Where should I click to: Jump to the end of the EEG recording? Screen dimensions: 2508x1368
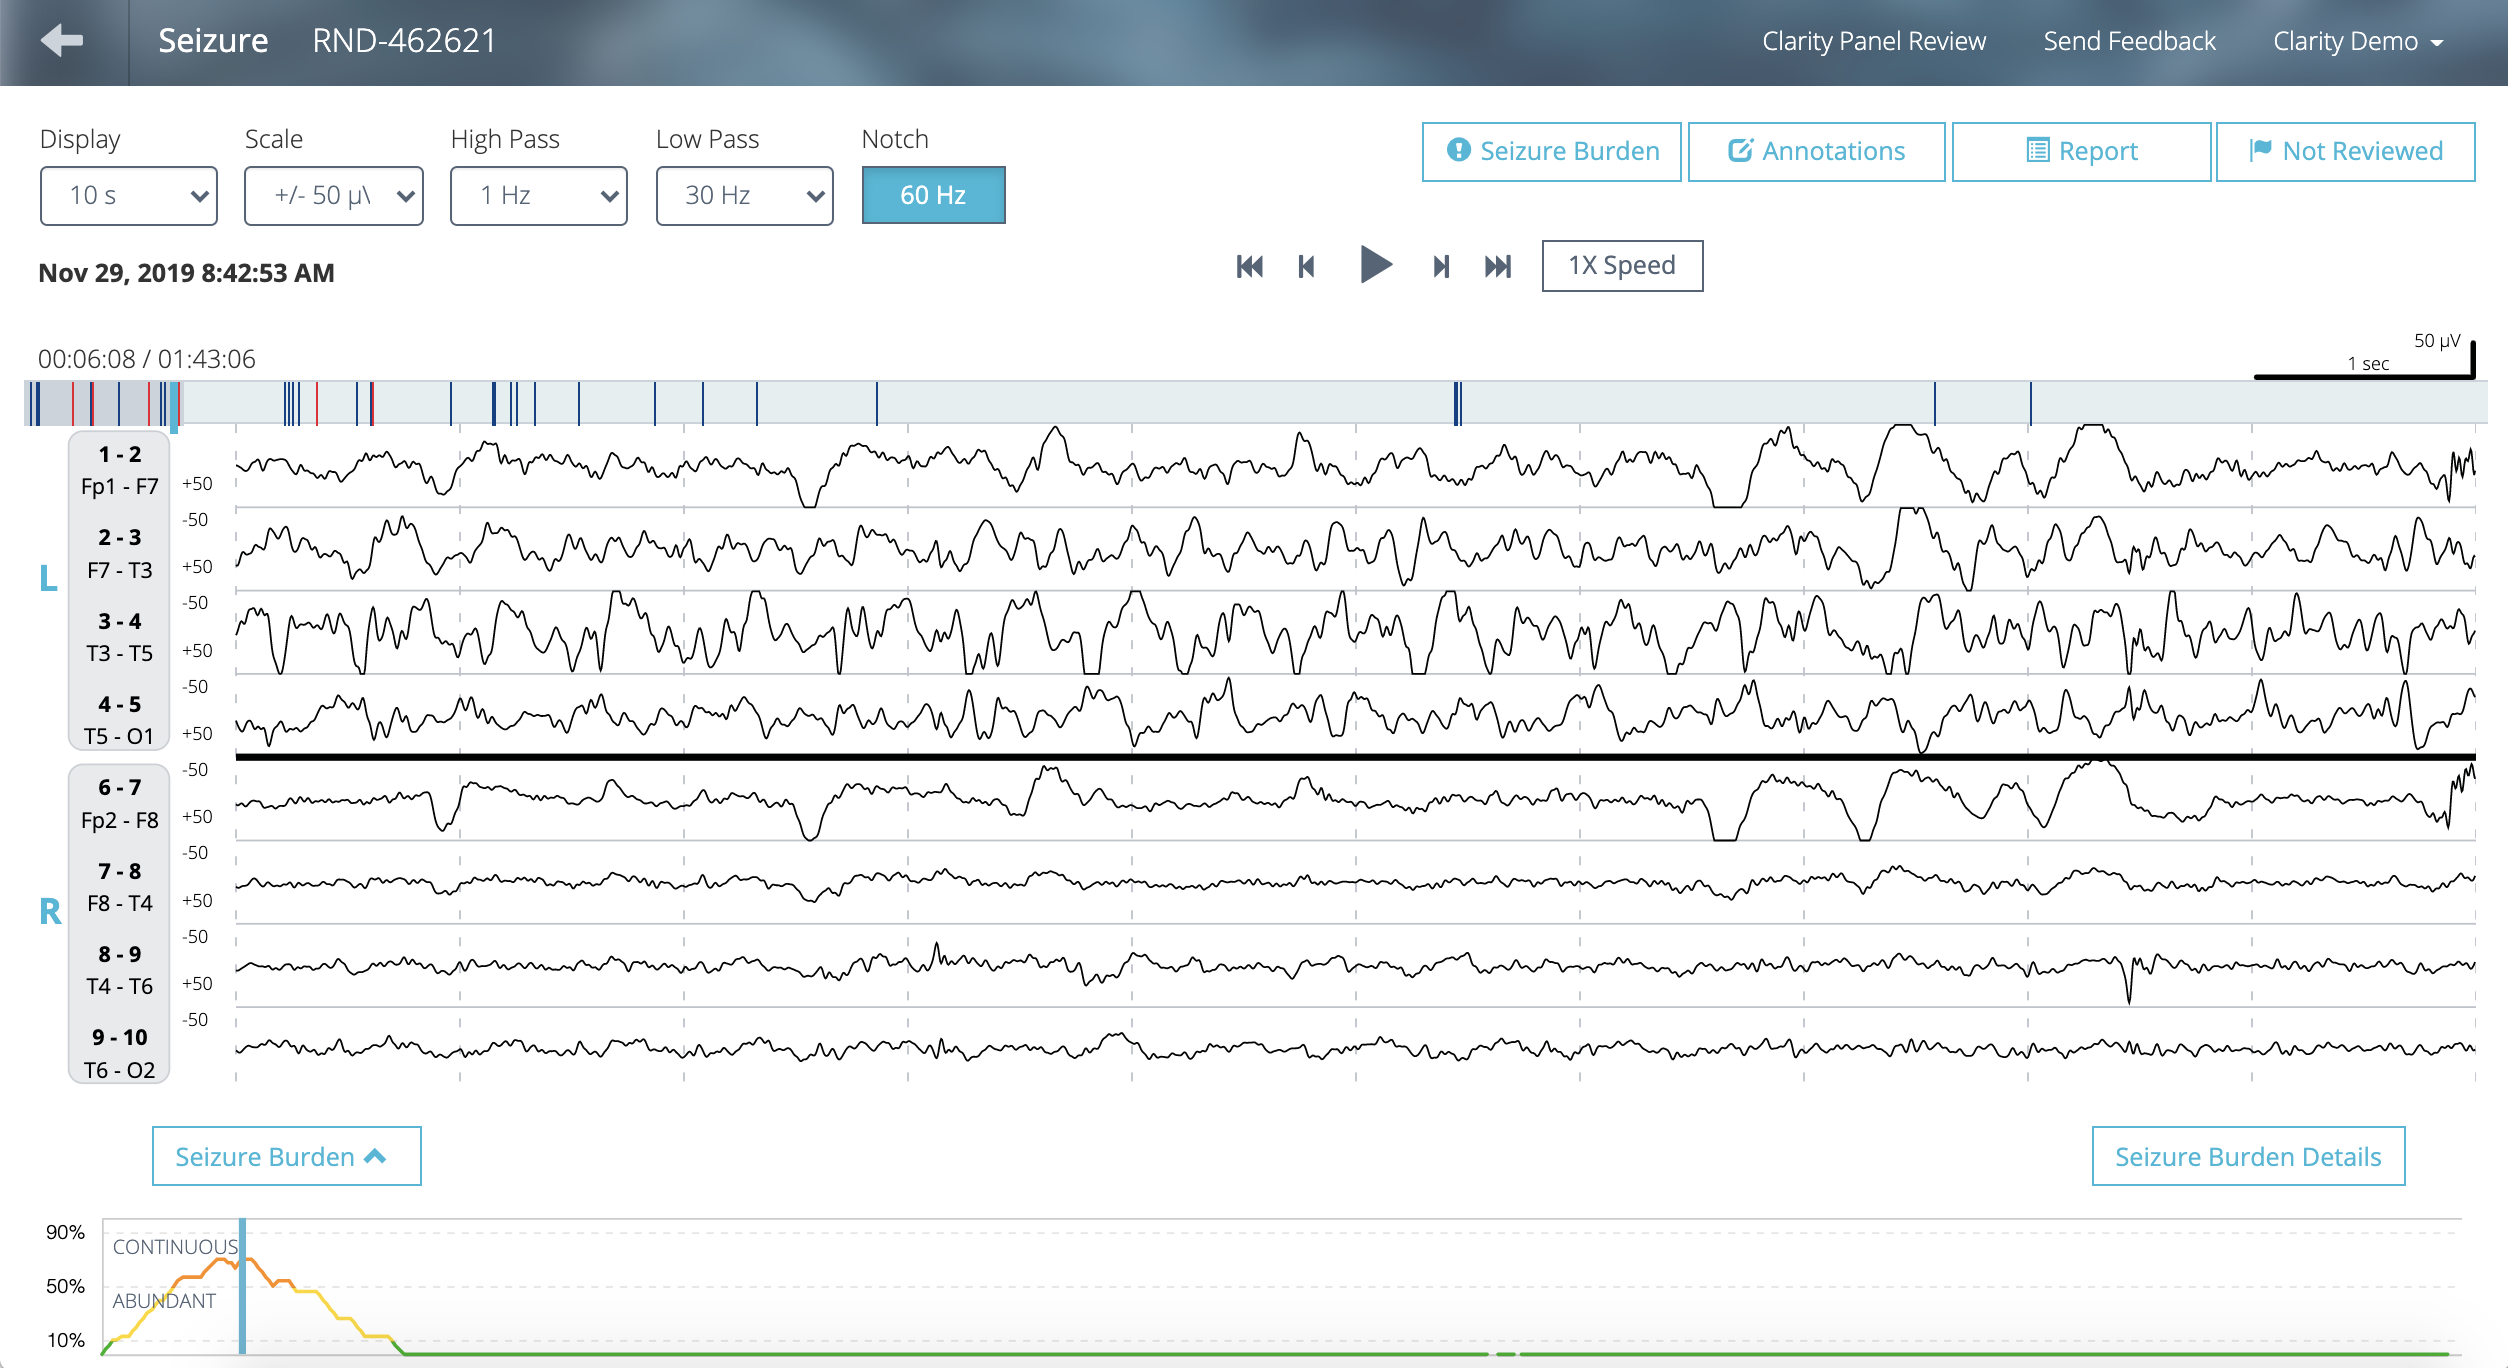point(1499,266)
